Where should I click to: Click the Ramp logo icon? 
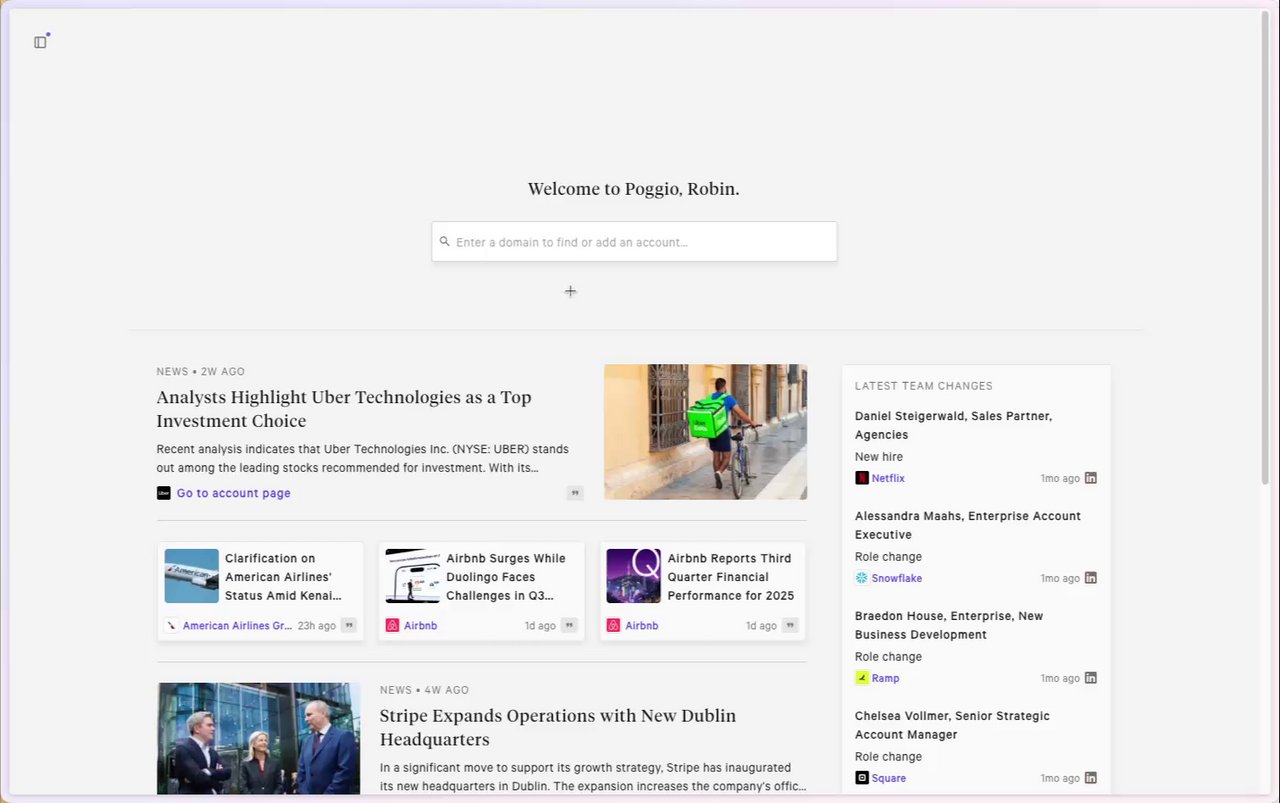[x=862, y=678]
